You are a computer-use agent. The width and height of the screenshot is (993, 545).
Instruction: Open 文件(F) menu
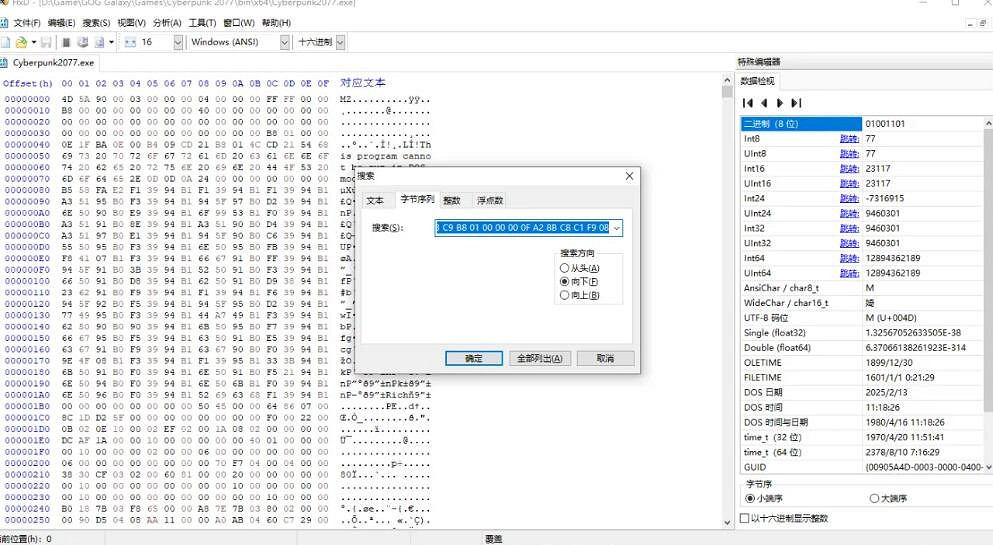27,23
